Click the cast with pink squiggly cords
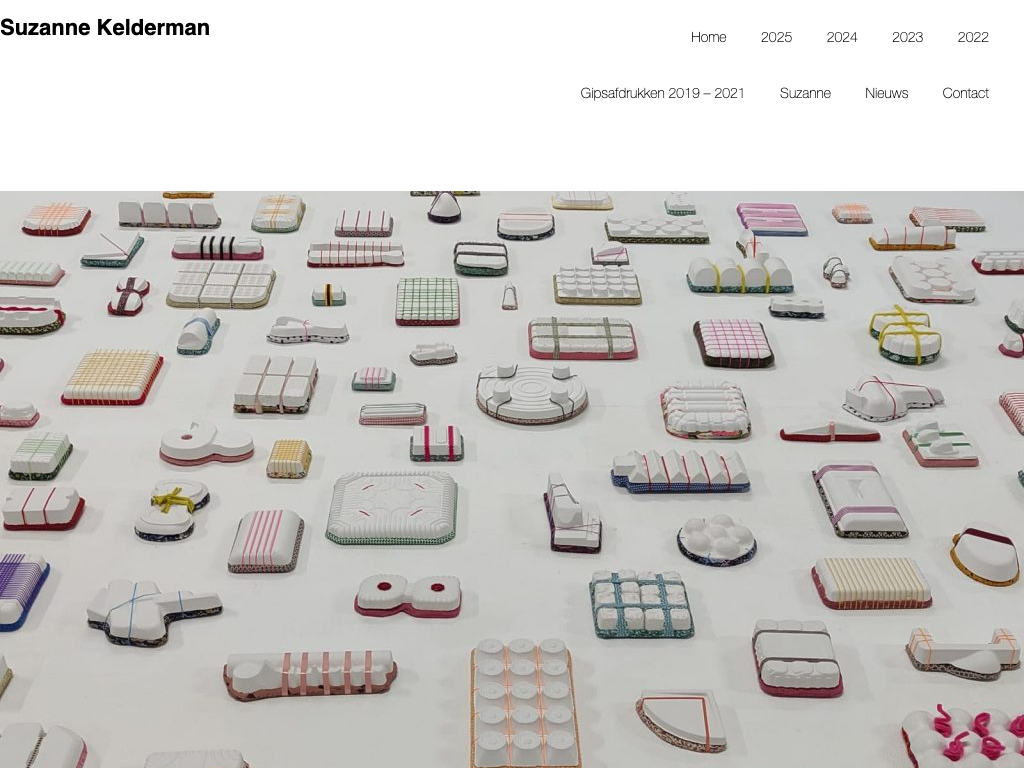 pos(964,735)
